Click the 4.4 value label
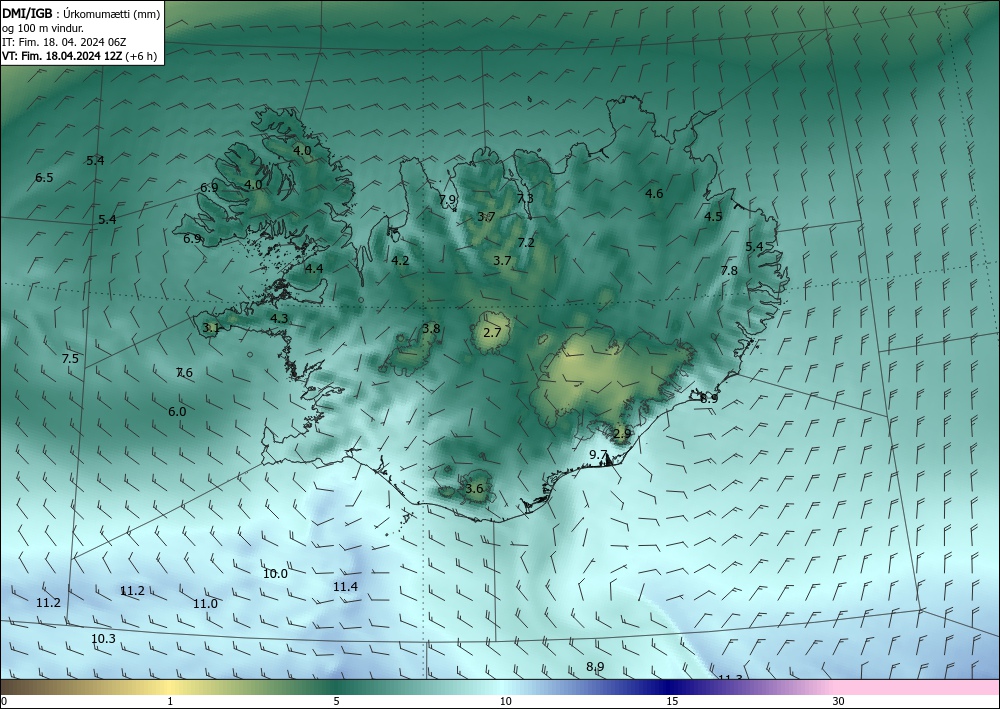Screen dimensions: 1000x709 pyautogui.click(x=314, y=268)
